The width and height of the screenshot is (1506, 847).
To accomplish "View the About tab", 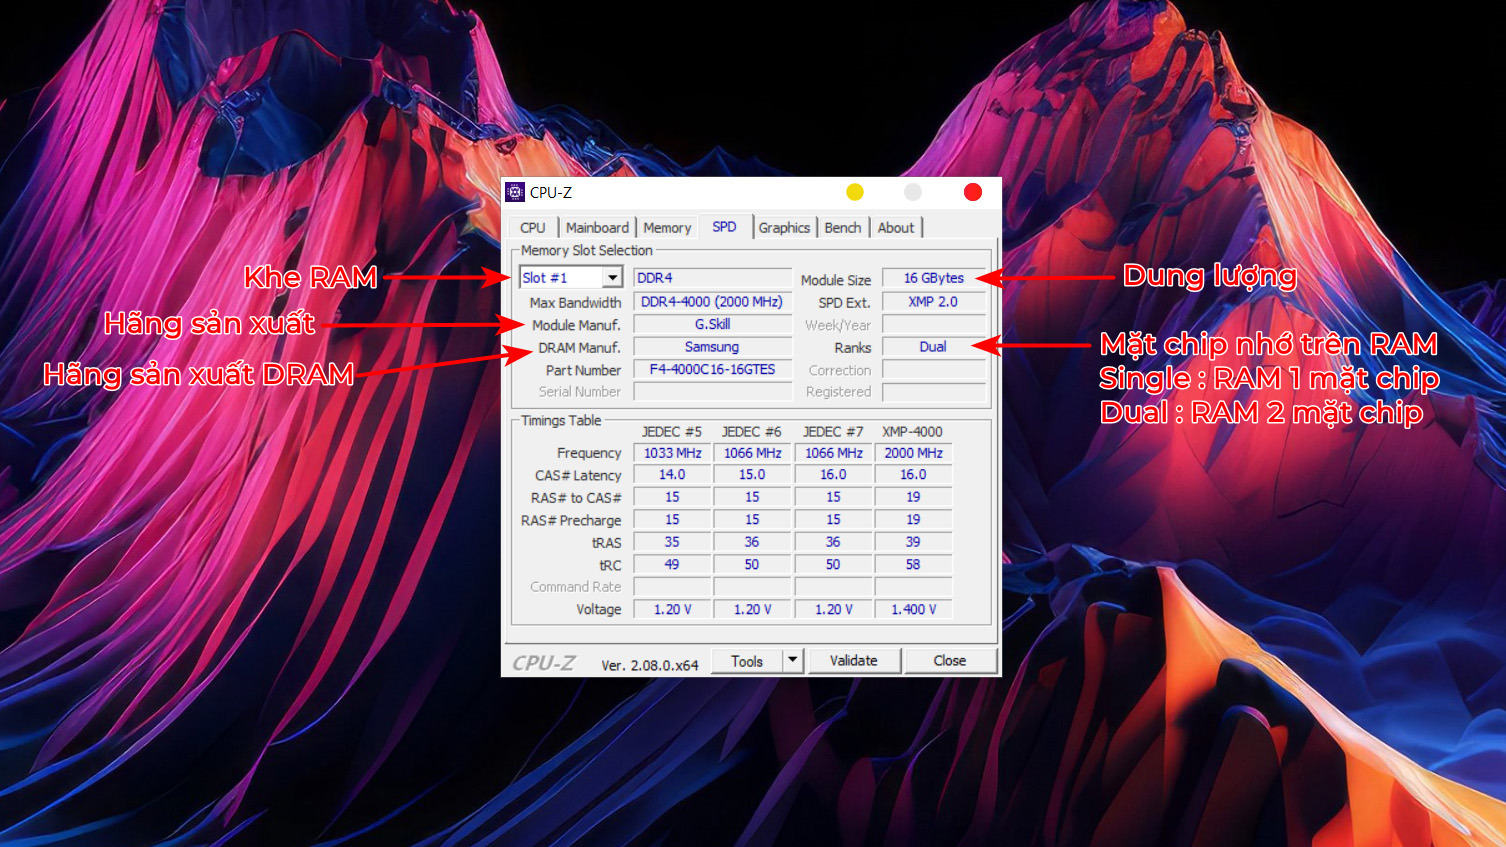I will [895, 228].
